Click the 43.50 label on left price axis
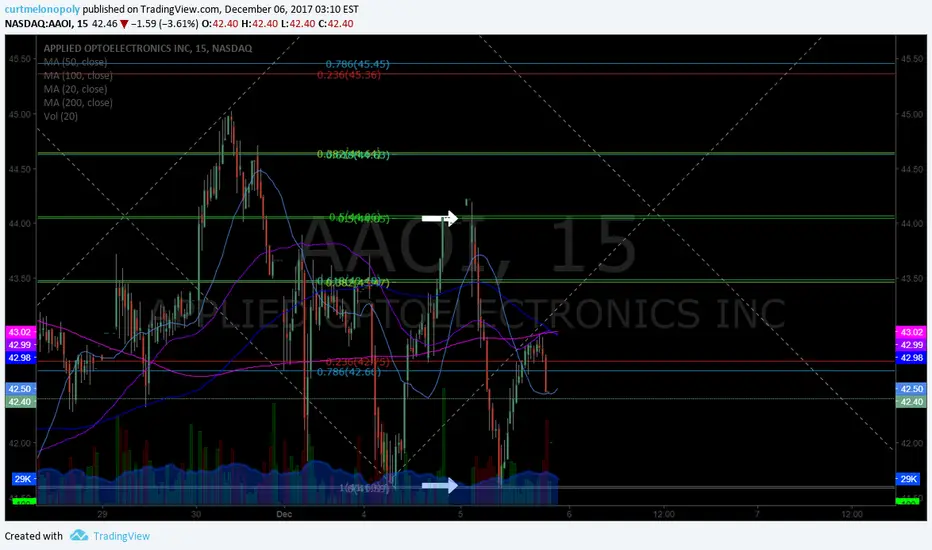Viewport: 932px width, 550px height. point(20,279)
